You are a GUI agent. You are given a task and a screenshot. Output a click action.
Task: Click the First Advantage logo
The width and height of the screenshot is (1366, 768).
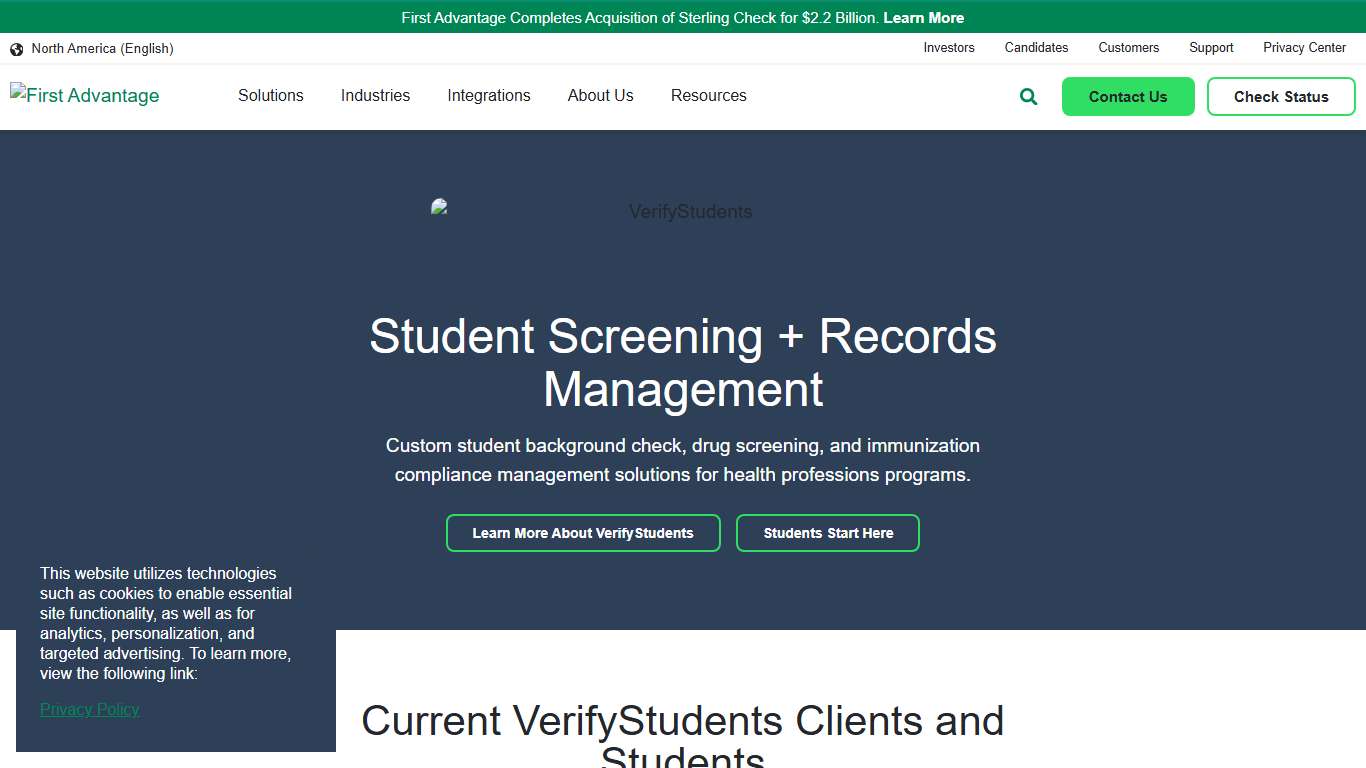[84, 95]
